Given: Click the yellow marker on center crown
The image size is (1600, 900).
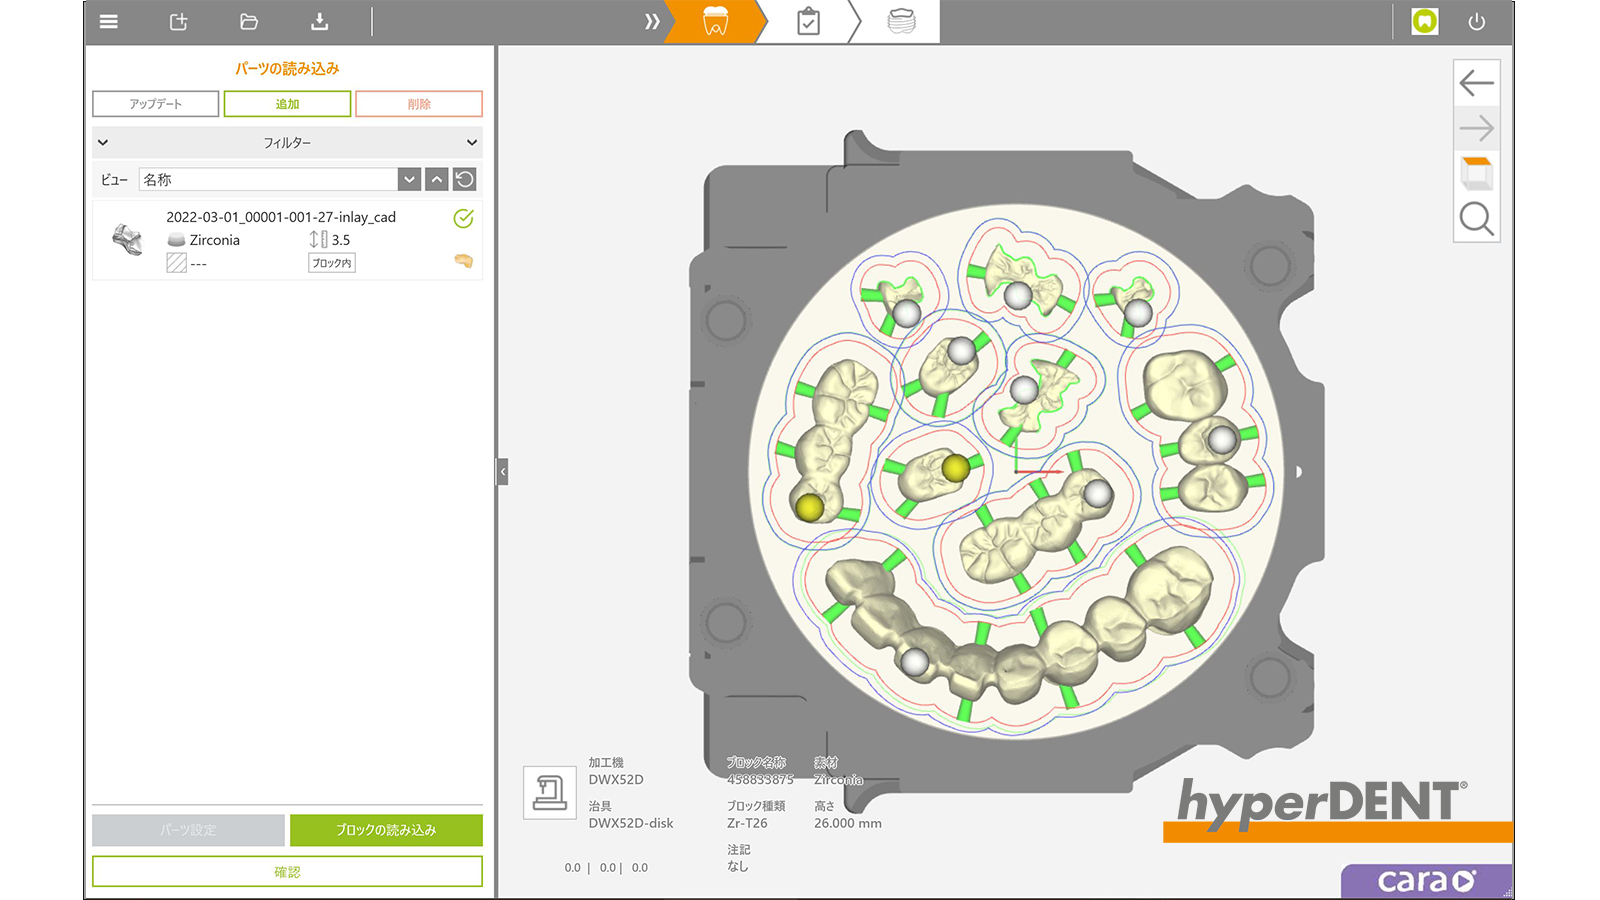Looking at the screenshot, I should (x=956, y=468).
